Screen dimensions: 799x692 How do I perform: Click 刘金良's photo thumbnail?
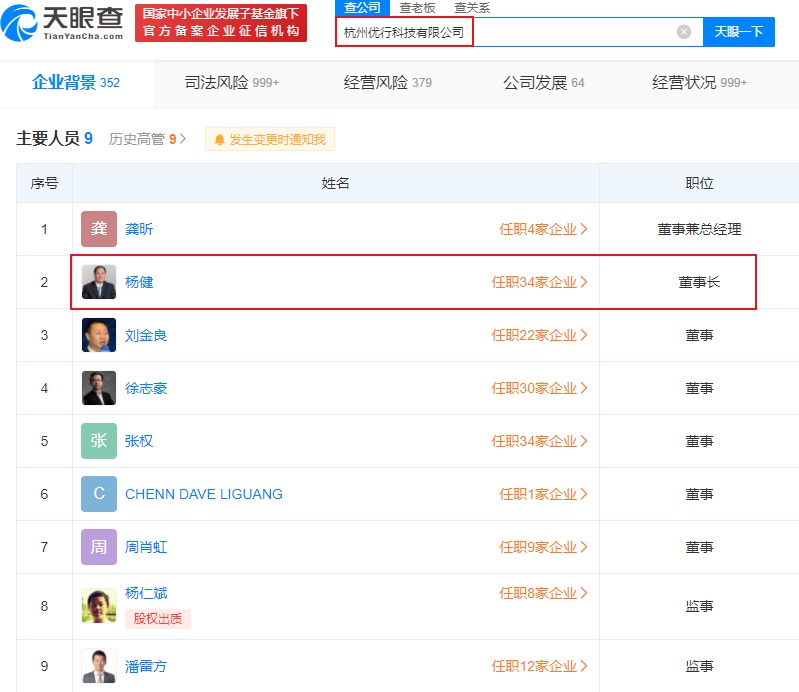click(99, 335)
